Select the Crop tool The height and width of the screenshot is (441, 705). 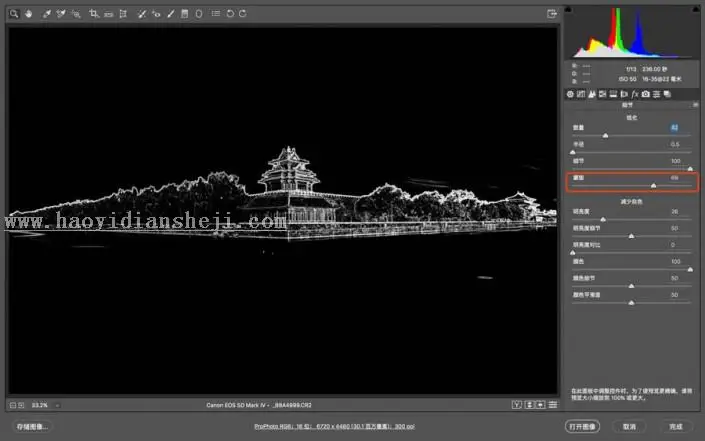pyautogui.click(x=94, y=13)
